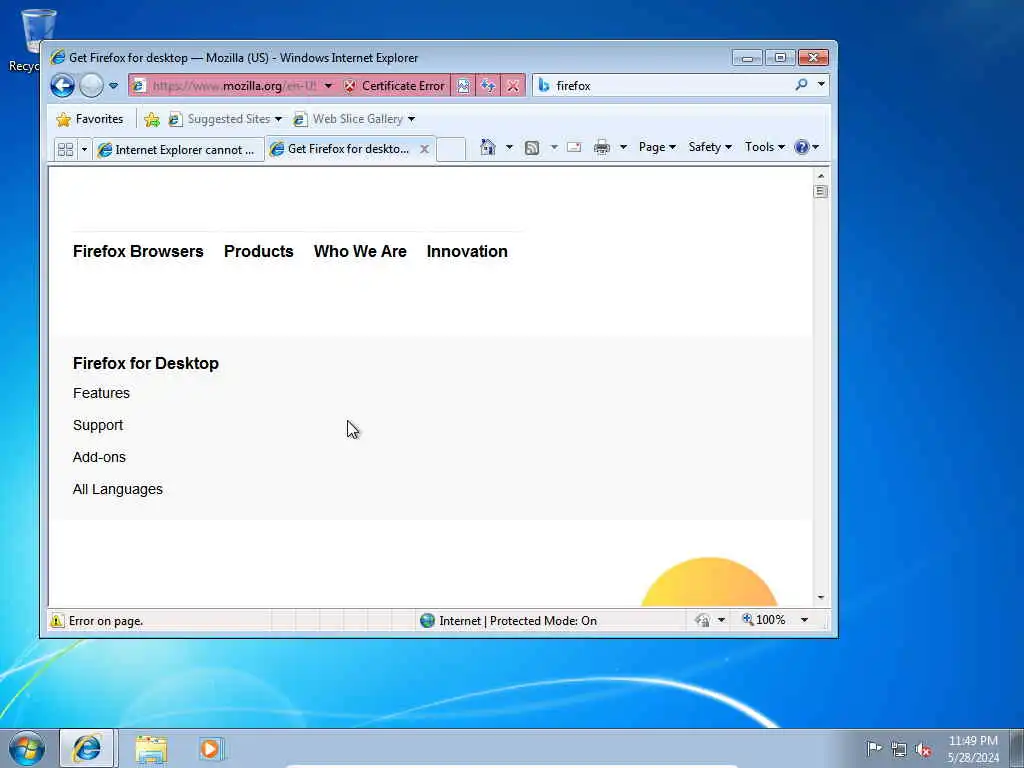
Task: Click the muted volume tray icon
Action: [x=923, y=750]
